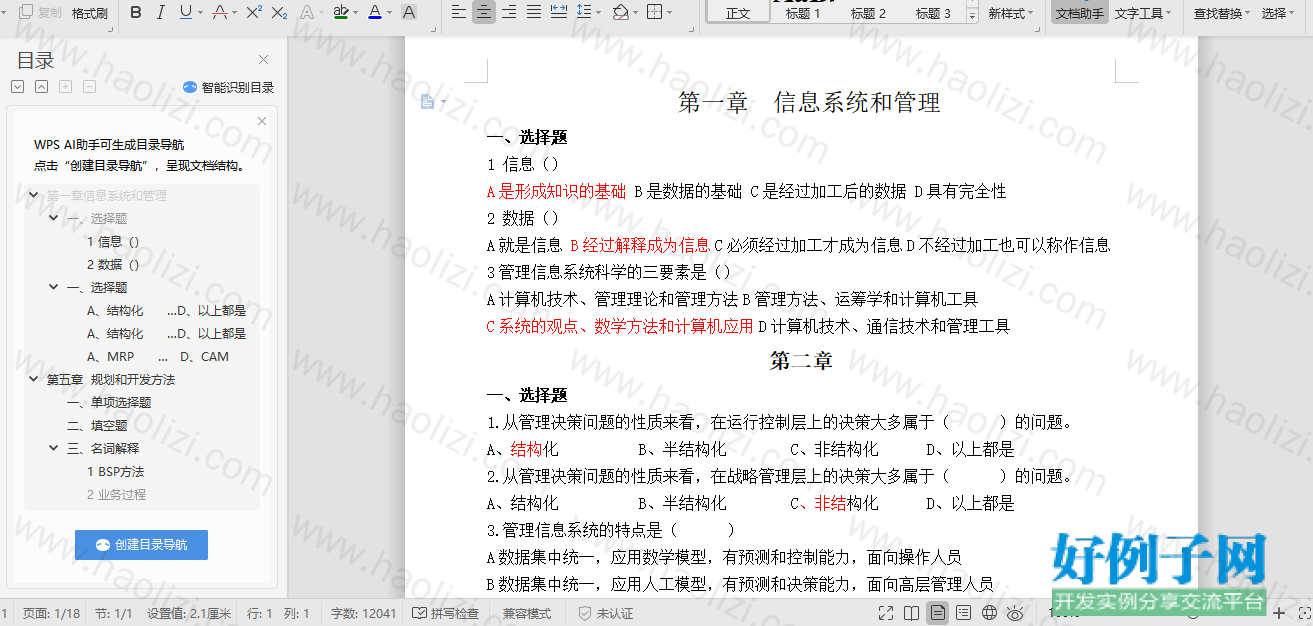1313x626 pixels.
Task: Open the 新样式 dropdown
Action: click(1011, 13)
